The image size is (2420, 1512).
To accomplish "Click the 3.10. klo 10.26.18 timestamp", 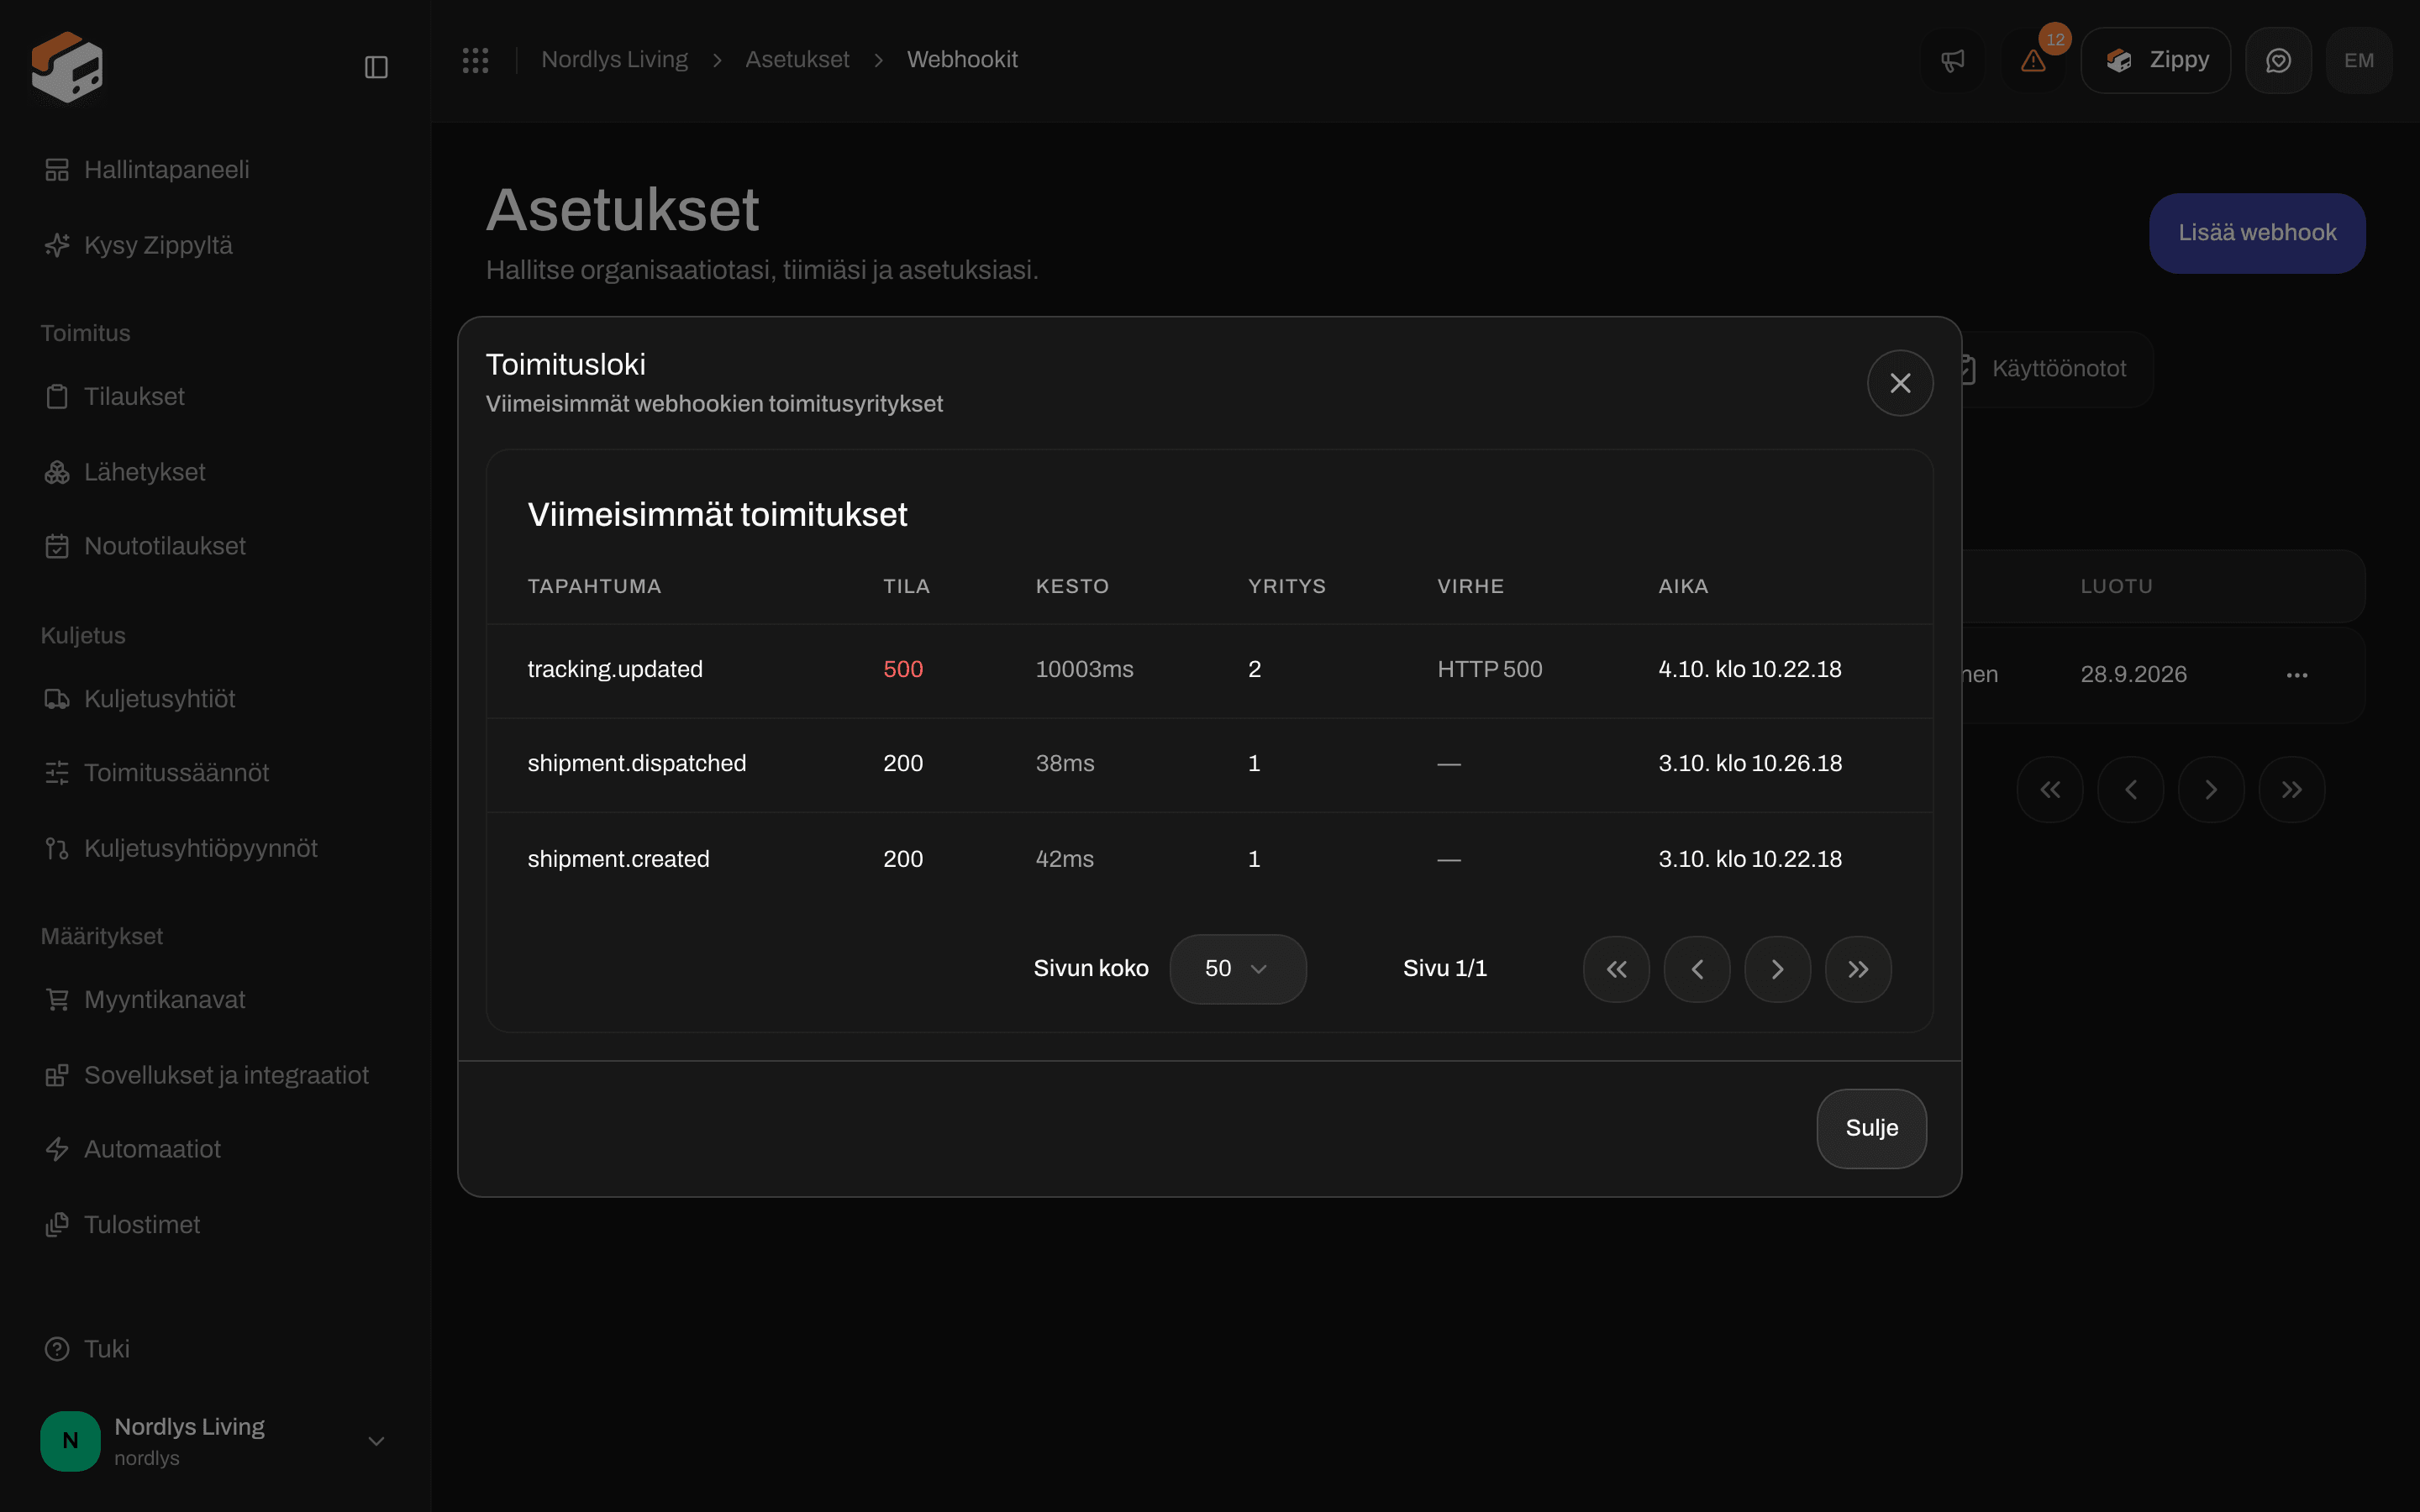I will (x=1749, y=764).
